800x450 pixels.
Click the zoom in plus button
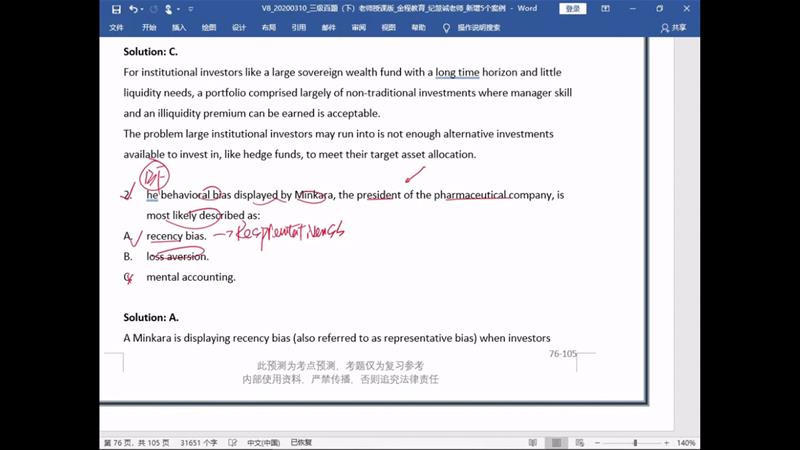(666, 443)
